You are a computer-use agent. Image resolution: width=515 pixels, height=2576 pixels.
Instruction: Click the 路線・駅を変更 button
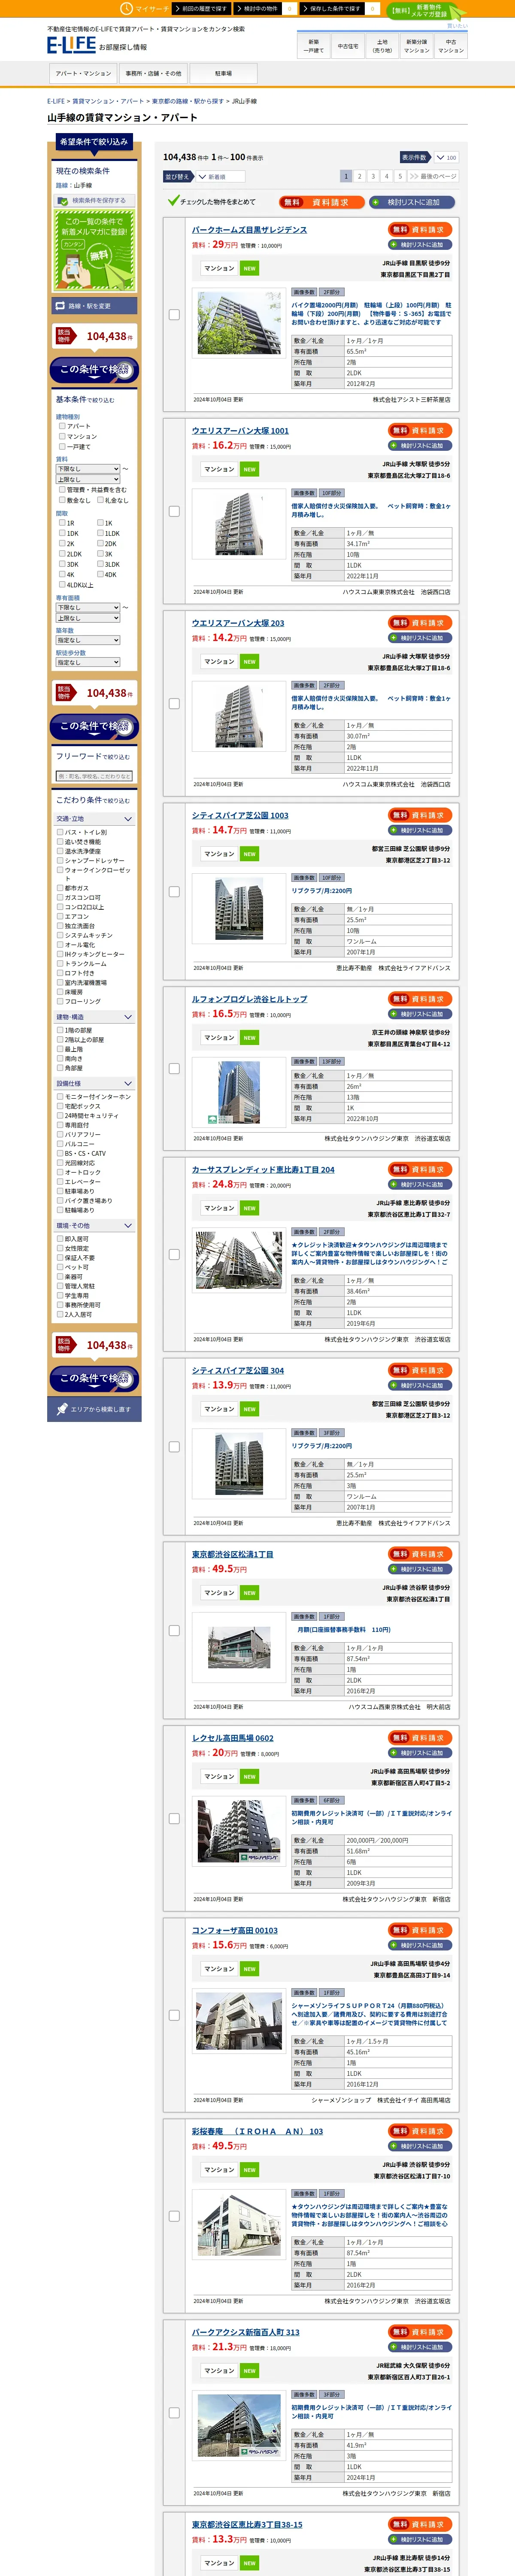click(x=94, y=306)
